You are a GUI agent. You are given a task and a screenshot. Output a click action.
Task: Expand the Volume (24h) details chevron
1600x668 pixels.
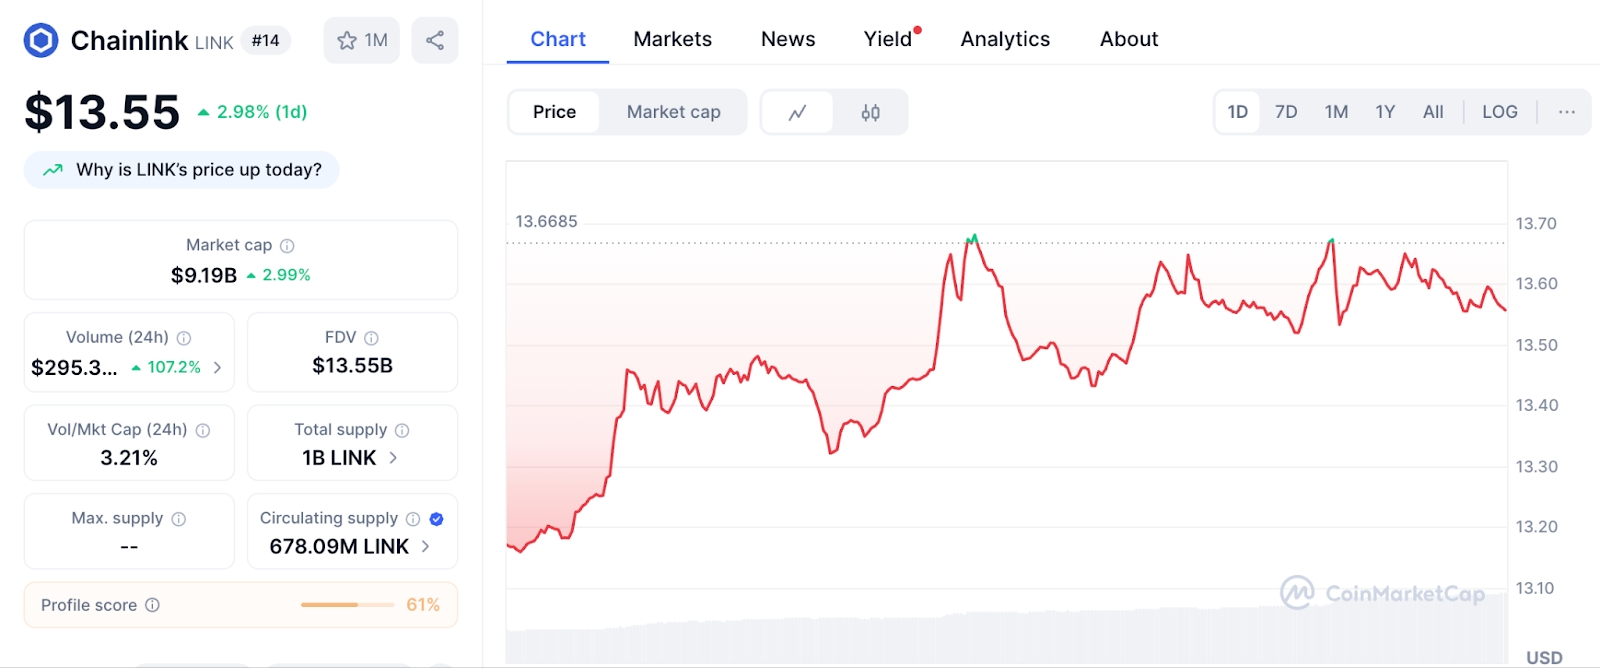(x=217, y=367)
